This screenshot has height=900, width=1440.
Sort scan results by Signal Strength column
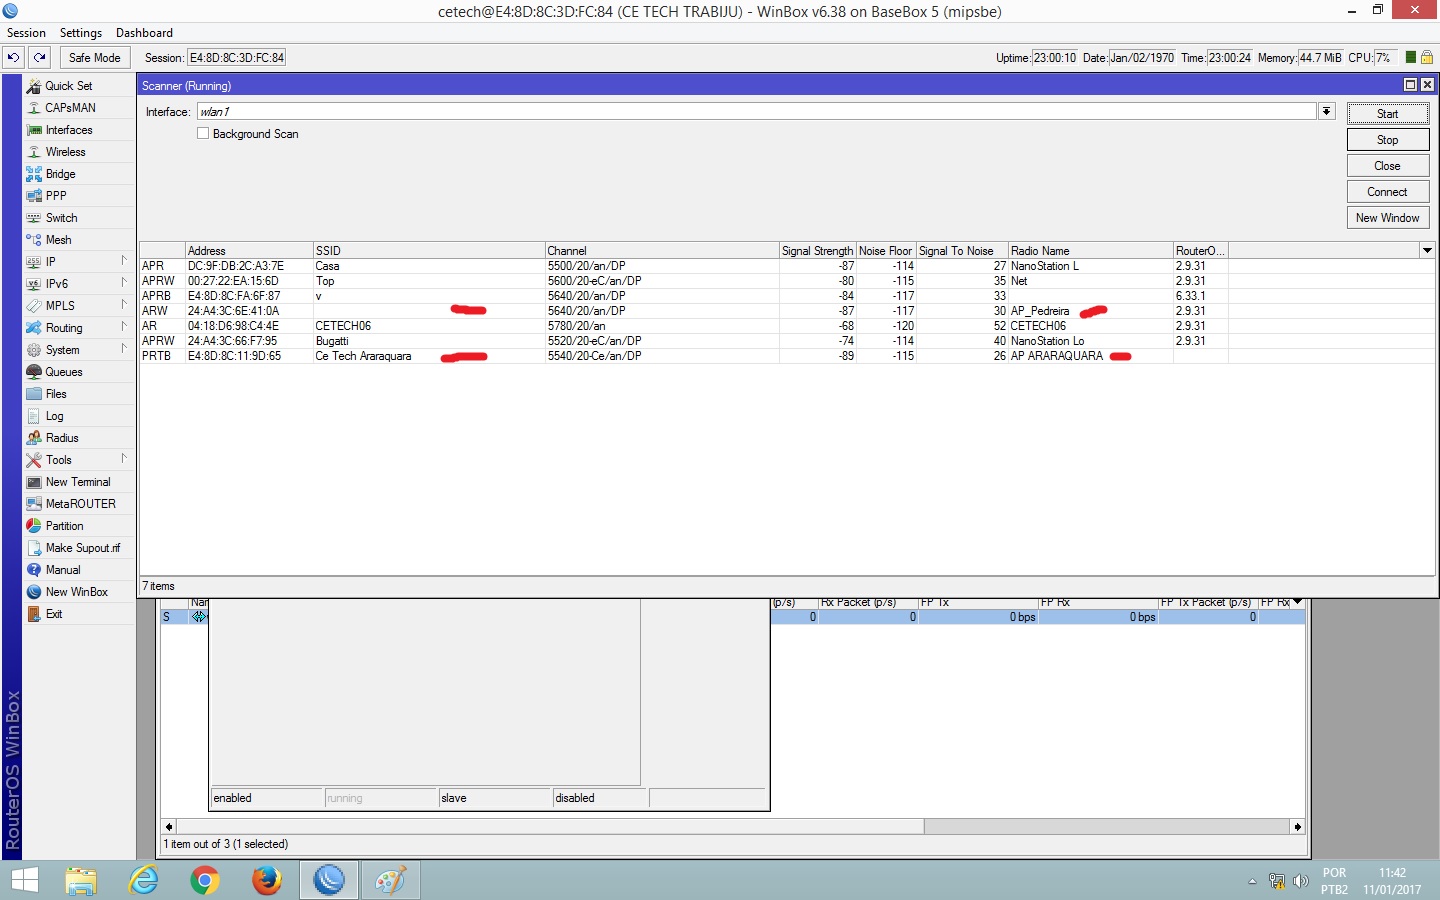(818, 251)
